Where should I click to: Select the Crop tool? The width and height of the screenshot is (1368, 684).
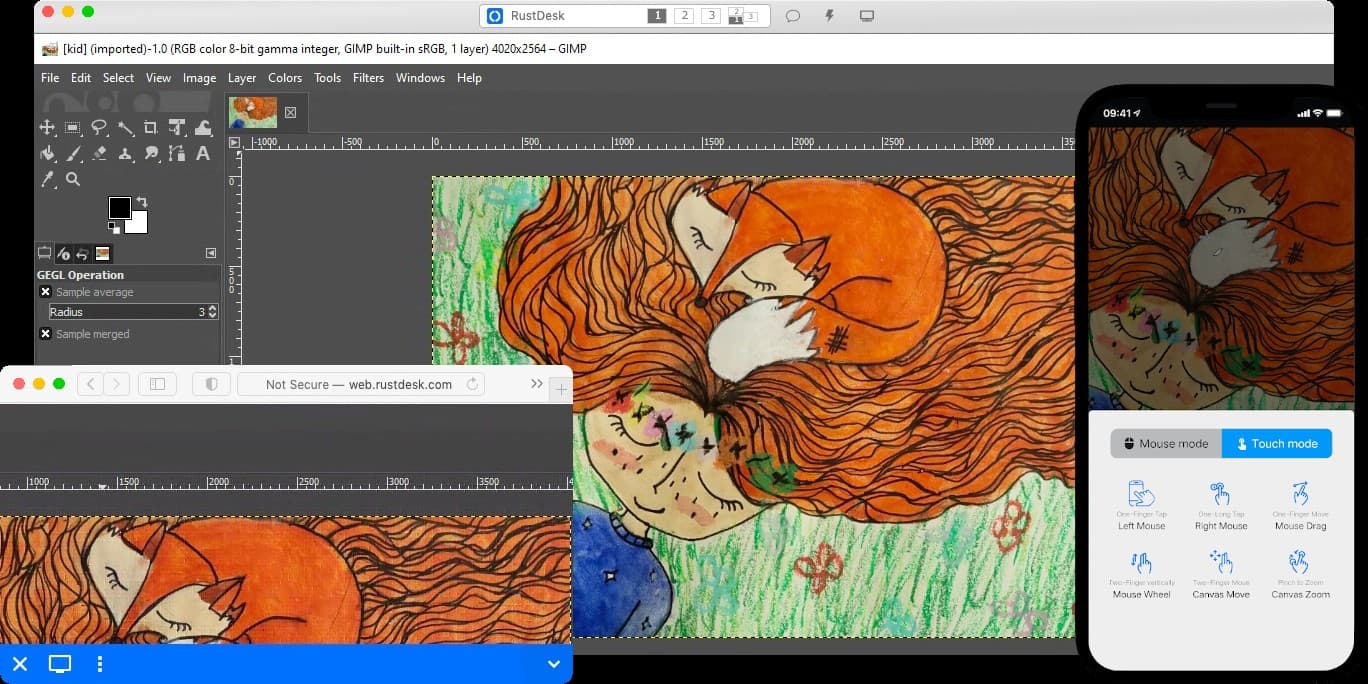coord(152,128)
